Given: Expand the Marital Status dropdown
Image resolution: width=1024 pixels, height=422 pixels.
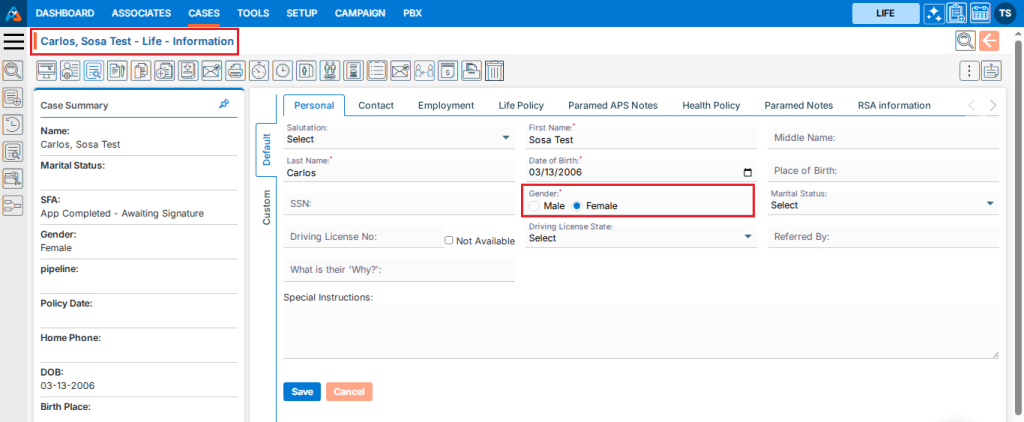Looking at the screenshot, I should (884, 204).
